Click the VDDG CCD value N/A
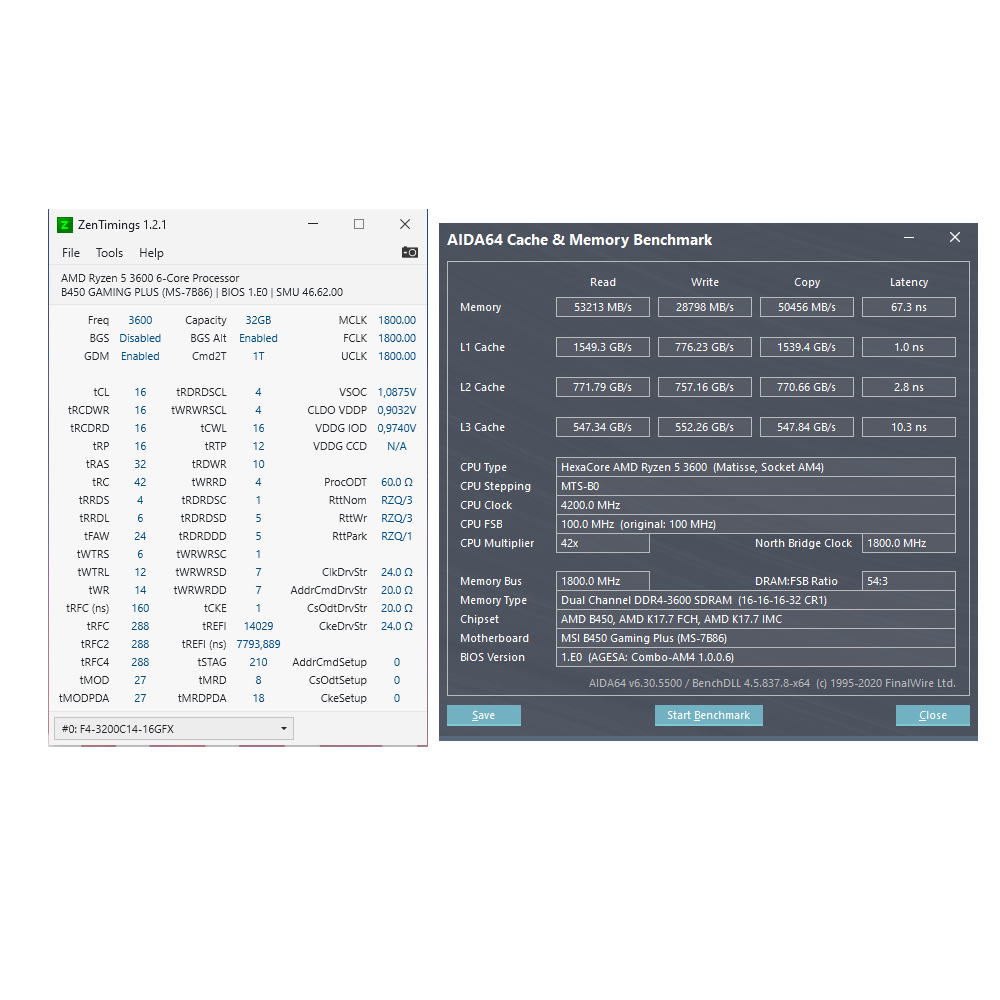Viewport: 1000px width, 1000px height. tap(397, 446)
